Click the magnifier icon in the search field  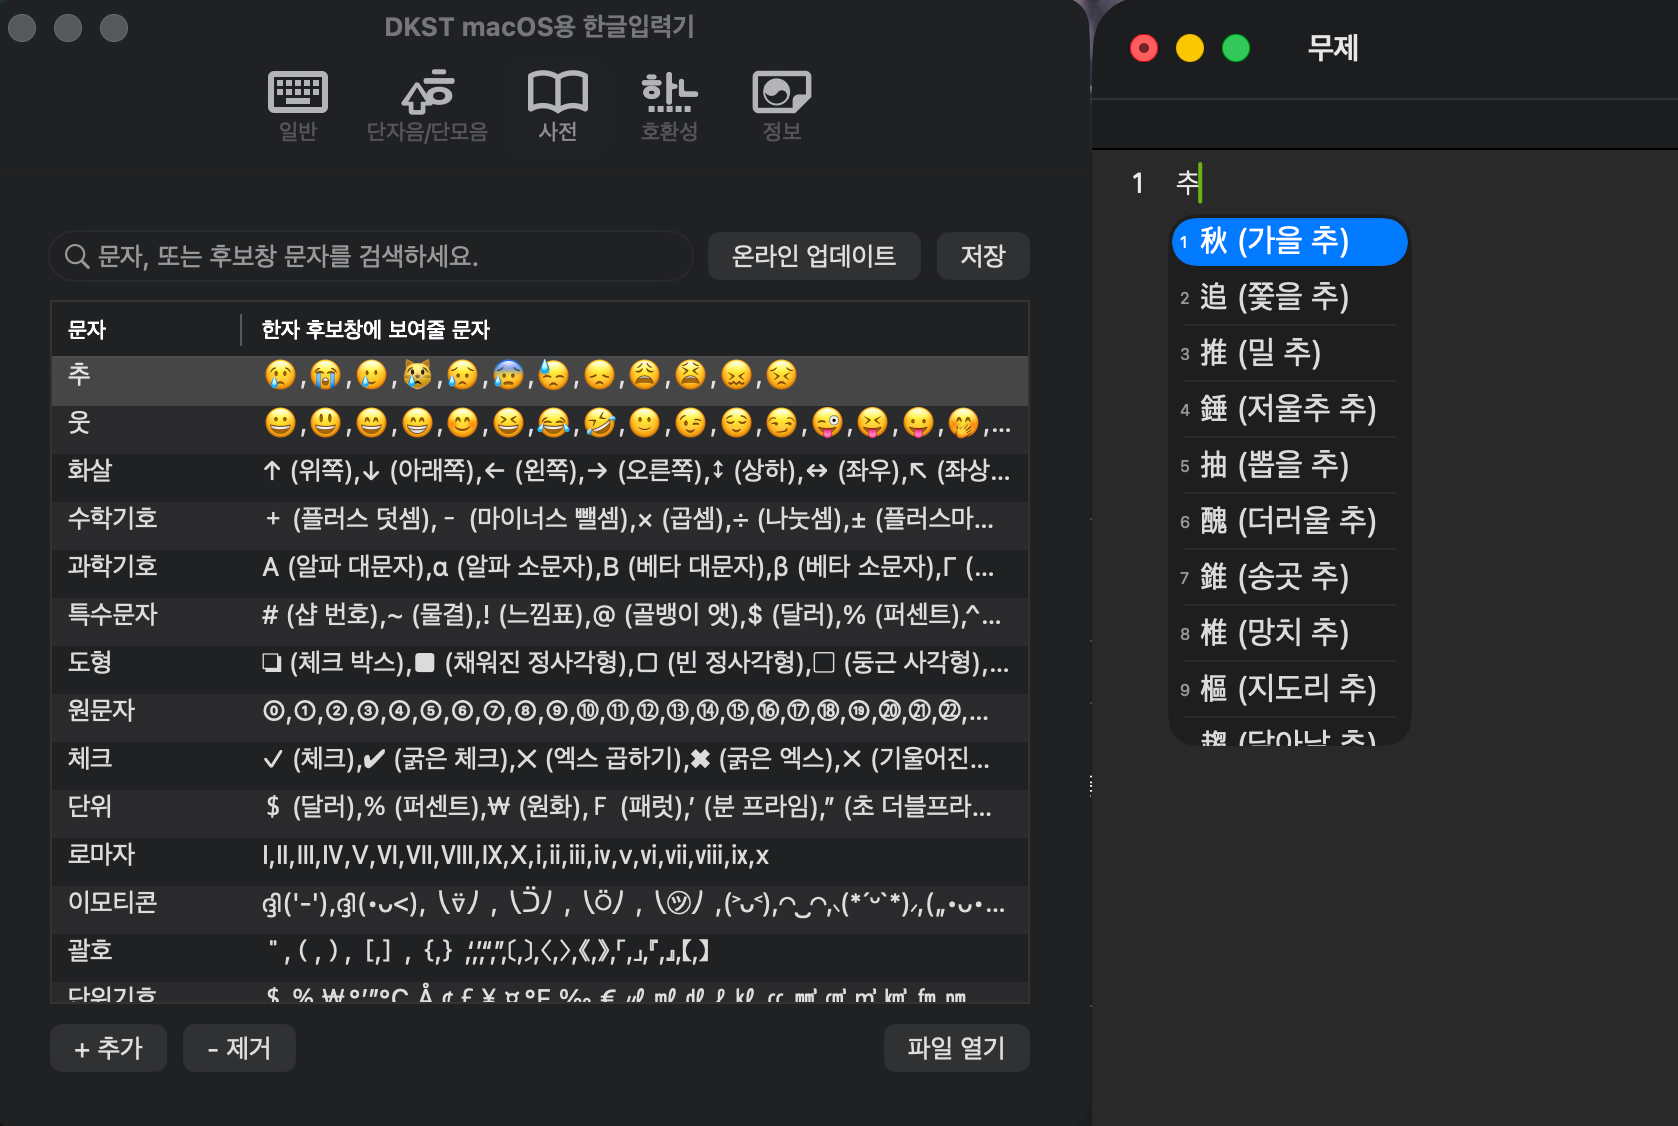pyautogui.click(x=77, y=256)
